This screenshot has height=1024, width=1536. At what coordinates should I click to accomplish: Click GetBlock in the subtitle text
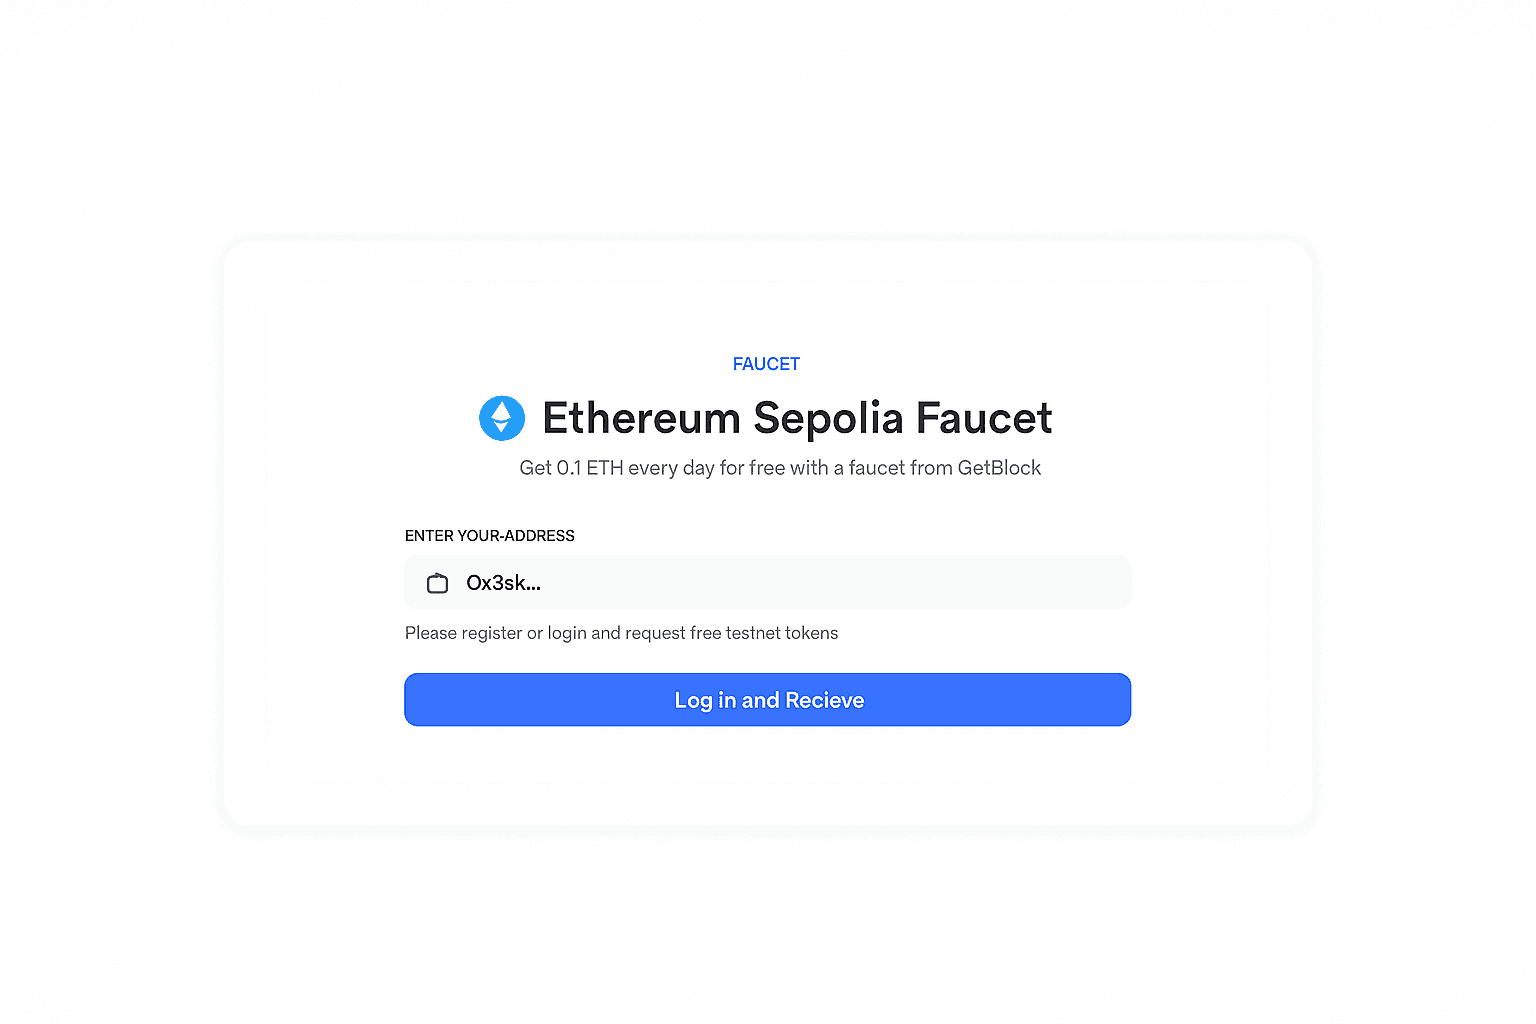(x=999, y=468)
